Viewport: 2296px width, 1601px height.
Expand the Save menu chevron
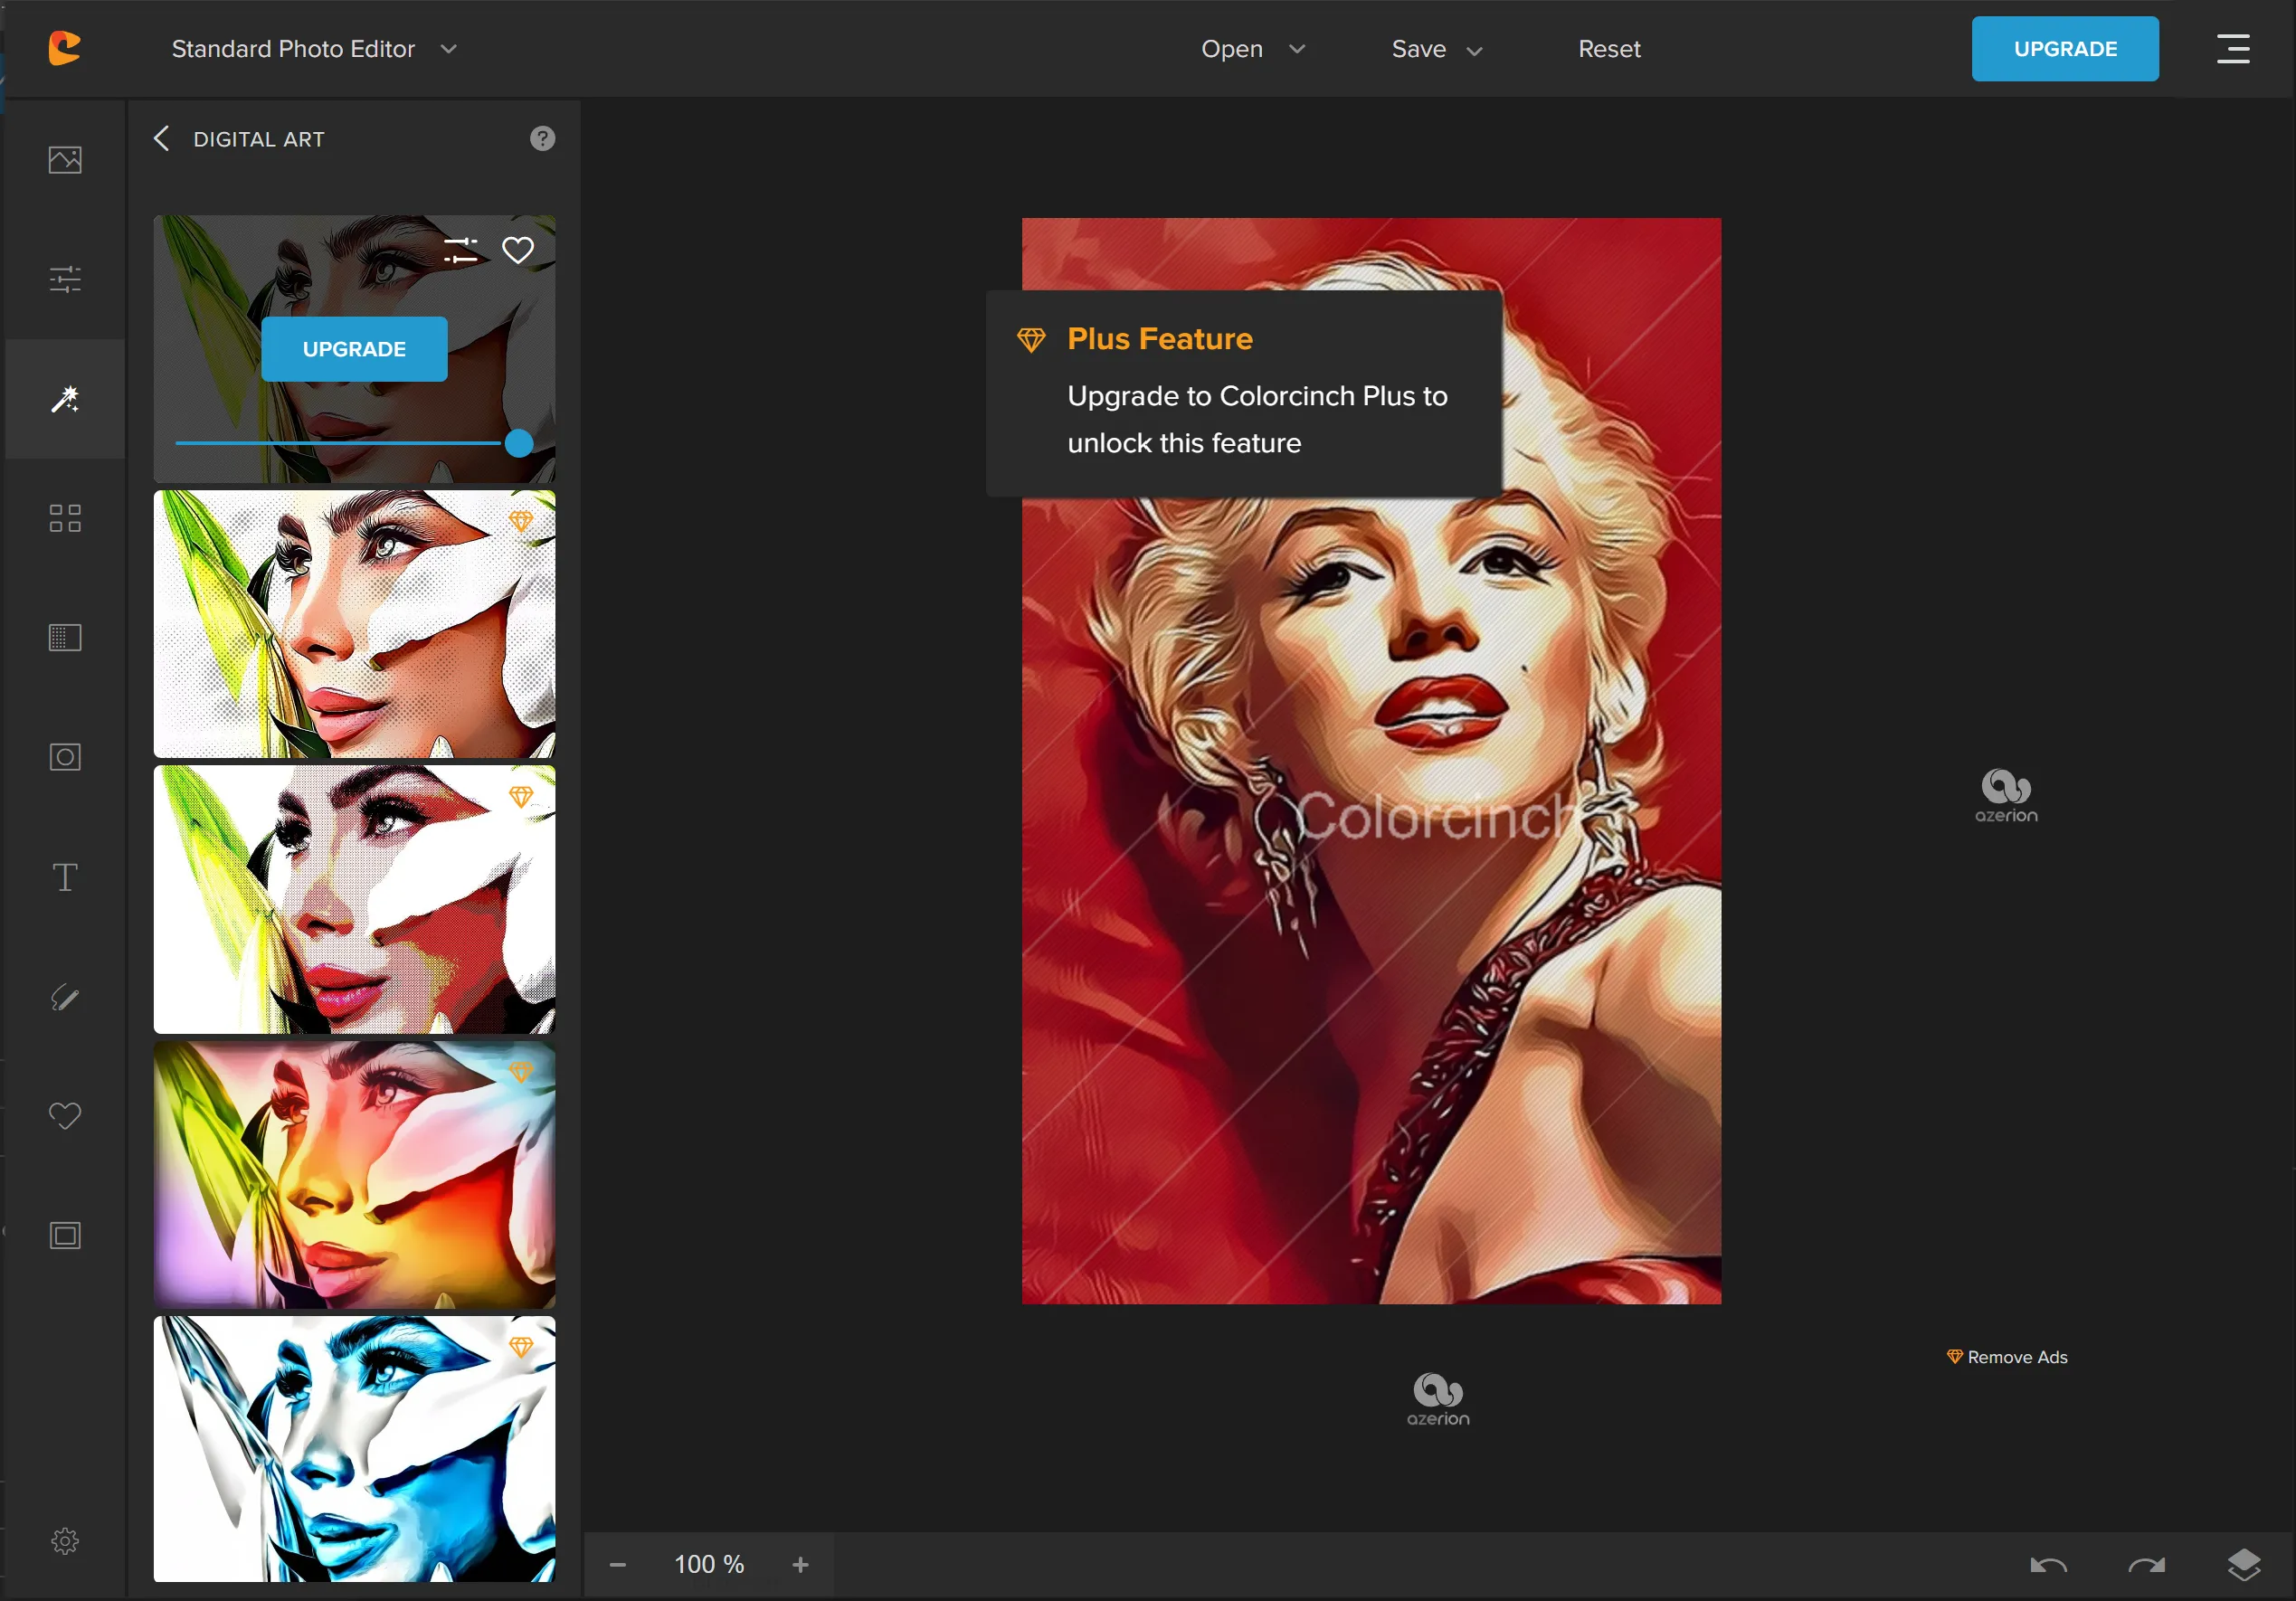tap(1473, 49)
